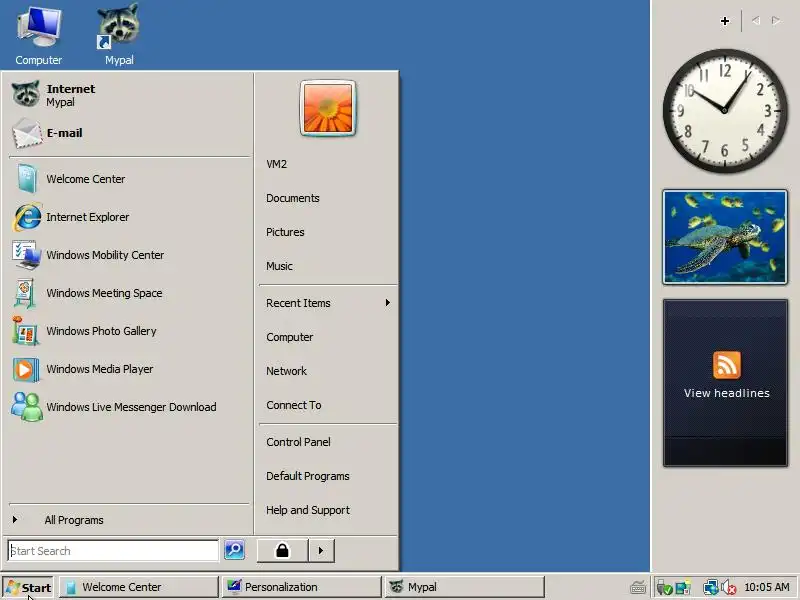The image size is (800, 600).
Task: Click the user account flower picture
Action: 328,108
